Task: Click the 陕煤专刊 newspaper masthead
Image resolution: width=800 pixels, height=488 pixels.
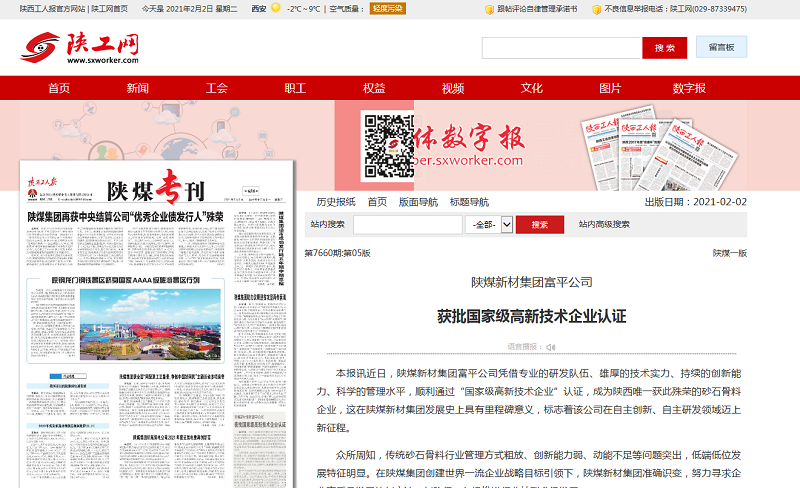Action: click(156, 190)
